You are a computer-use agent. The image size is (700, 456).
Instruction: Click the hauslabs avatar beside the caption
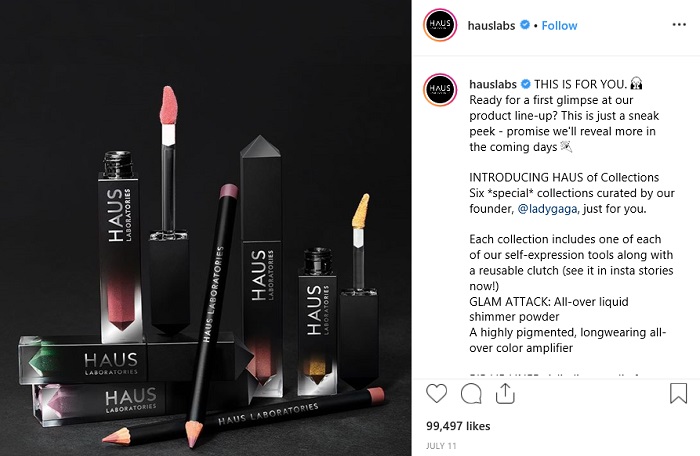tap(440, 90)
